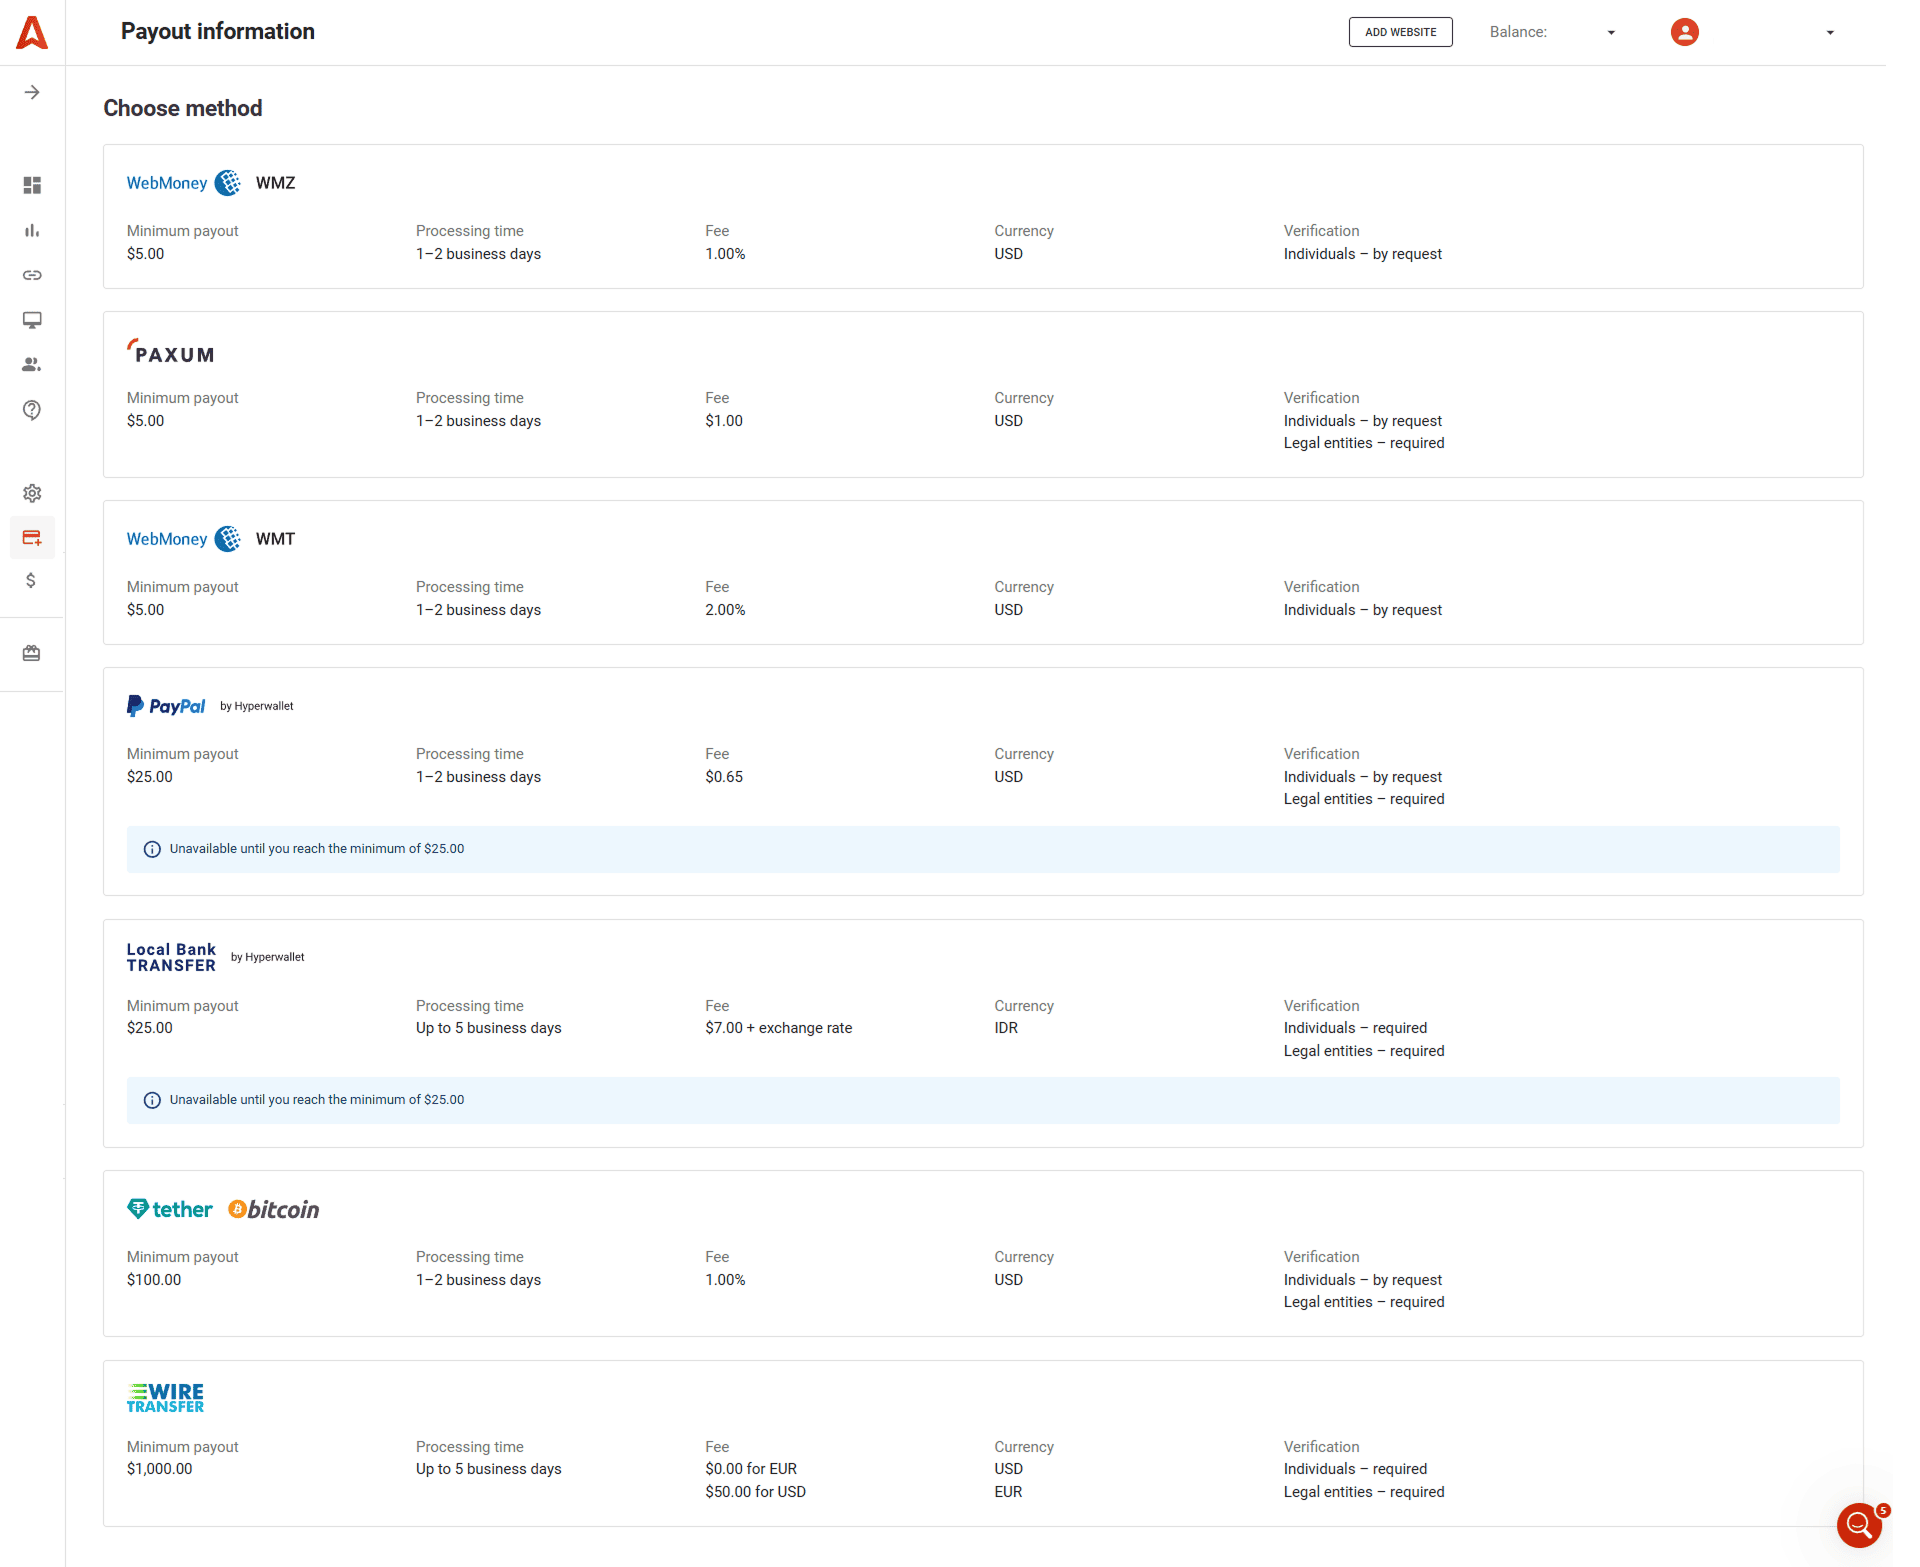
Task: Collapse the sidebar with the arrow icon
Action: point(32,92)
